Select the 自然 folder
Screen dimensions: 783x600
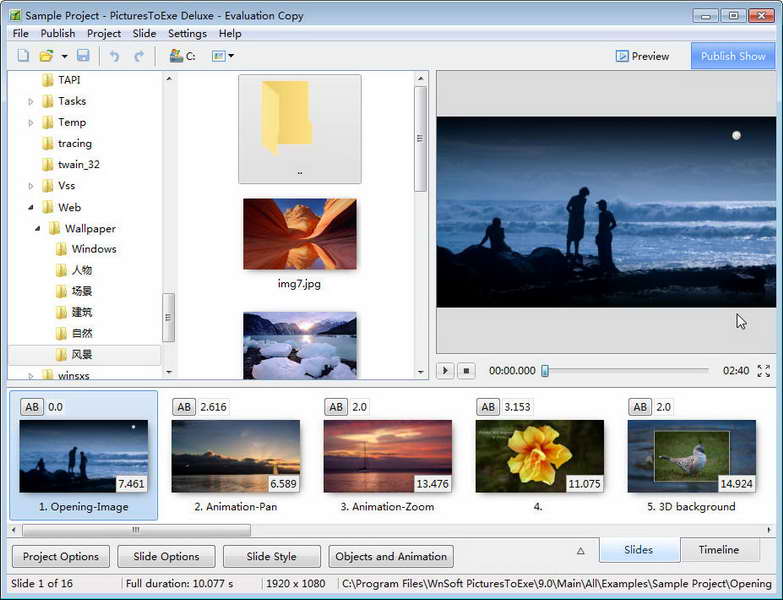[x=74, y=333]
